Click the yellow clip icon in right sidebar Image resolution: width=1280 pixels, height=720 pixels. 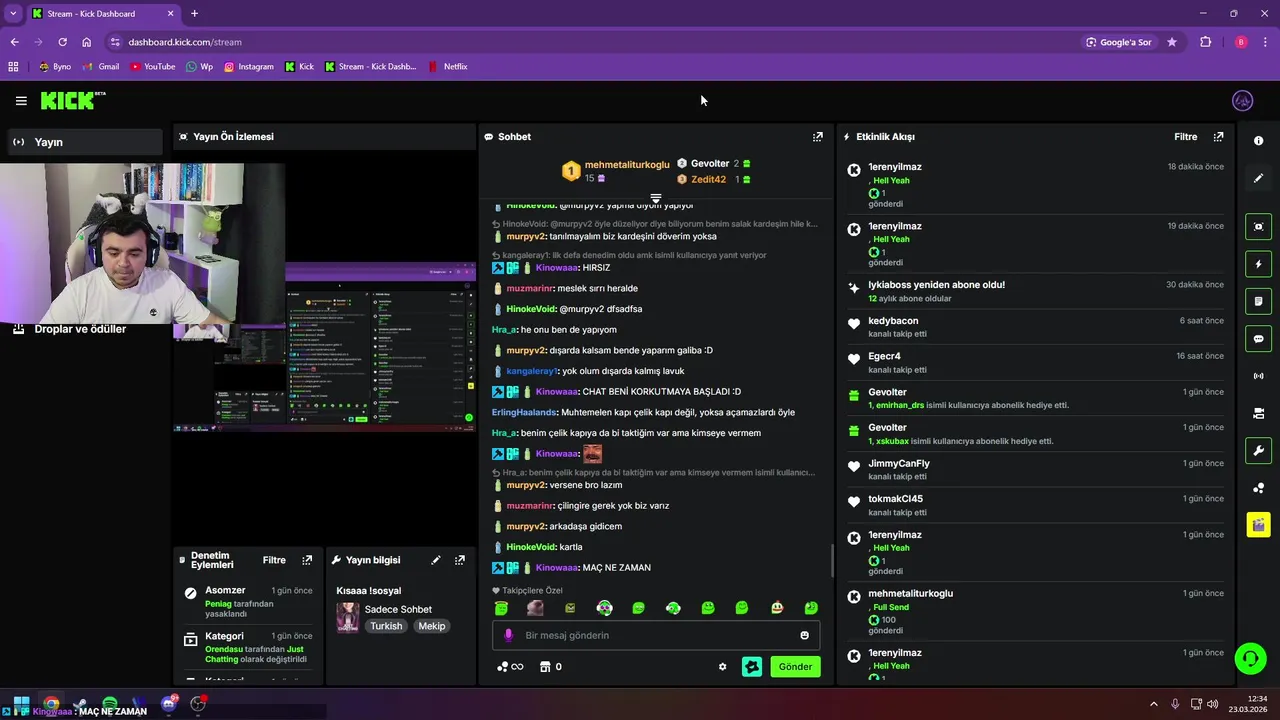coord(1258,525)
